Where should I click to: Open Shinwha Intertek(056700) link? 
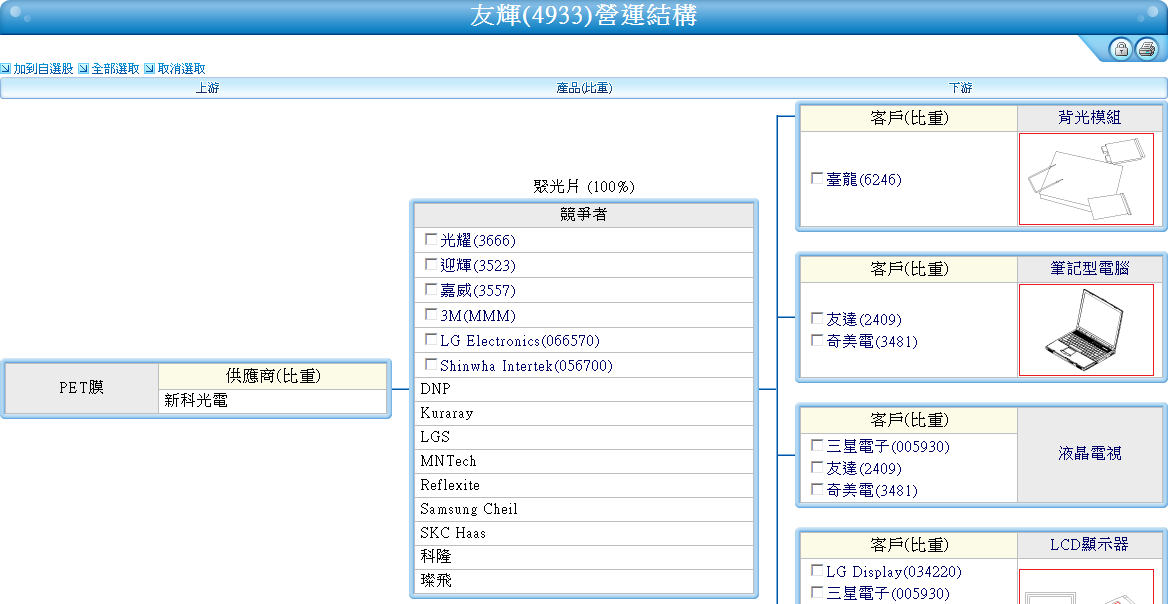[x=526, y=366]
